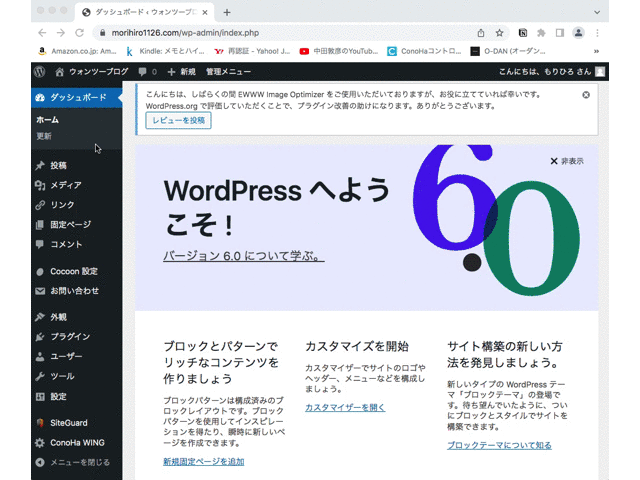Open ConoHa WING gear icon
This screenshot has width=640, height=480.
click(x=40, y=443)
